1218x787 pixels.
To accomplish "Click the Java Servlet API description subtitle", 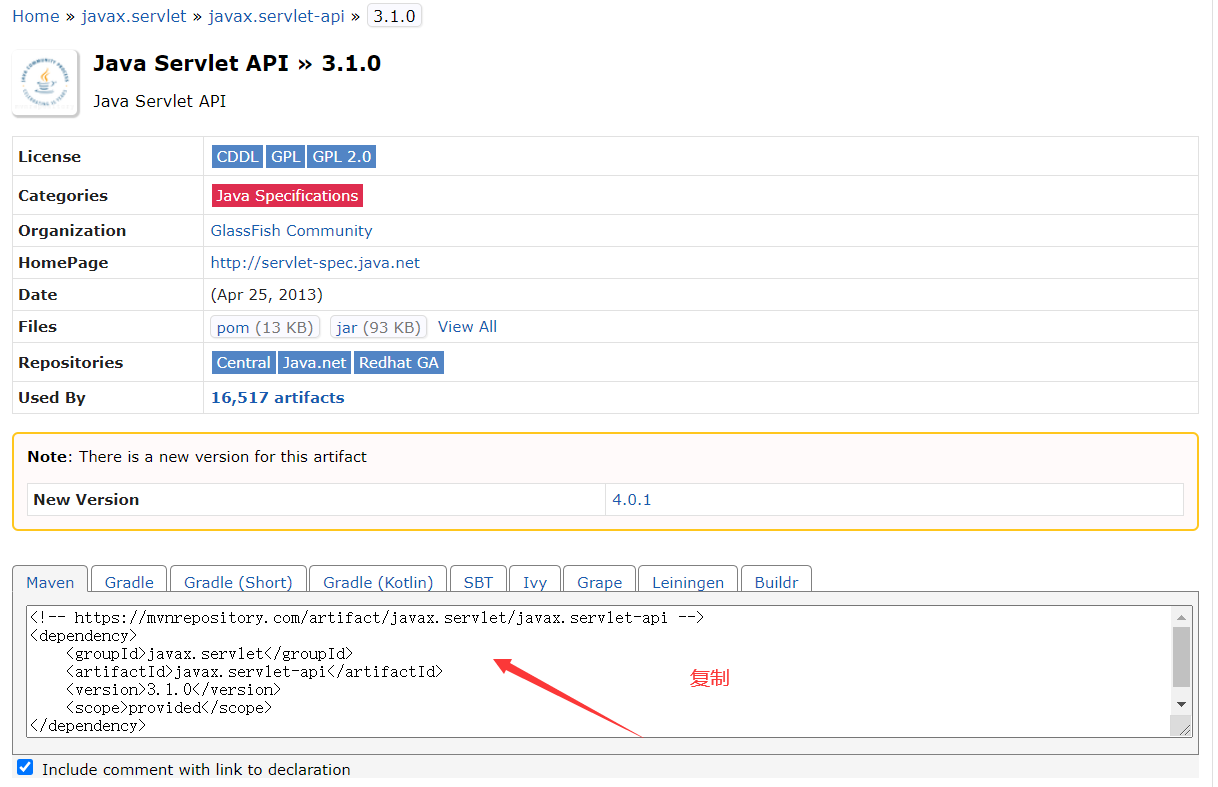I will click(x=160, y=101).
